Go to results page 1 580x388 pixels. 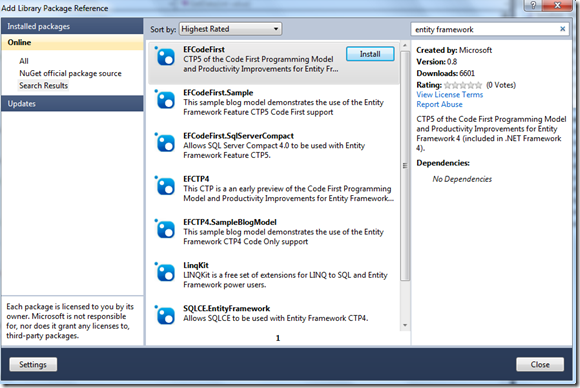[x=278, y=338]
